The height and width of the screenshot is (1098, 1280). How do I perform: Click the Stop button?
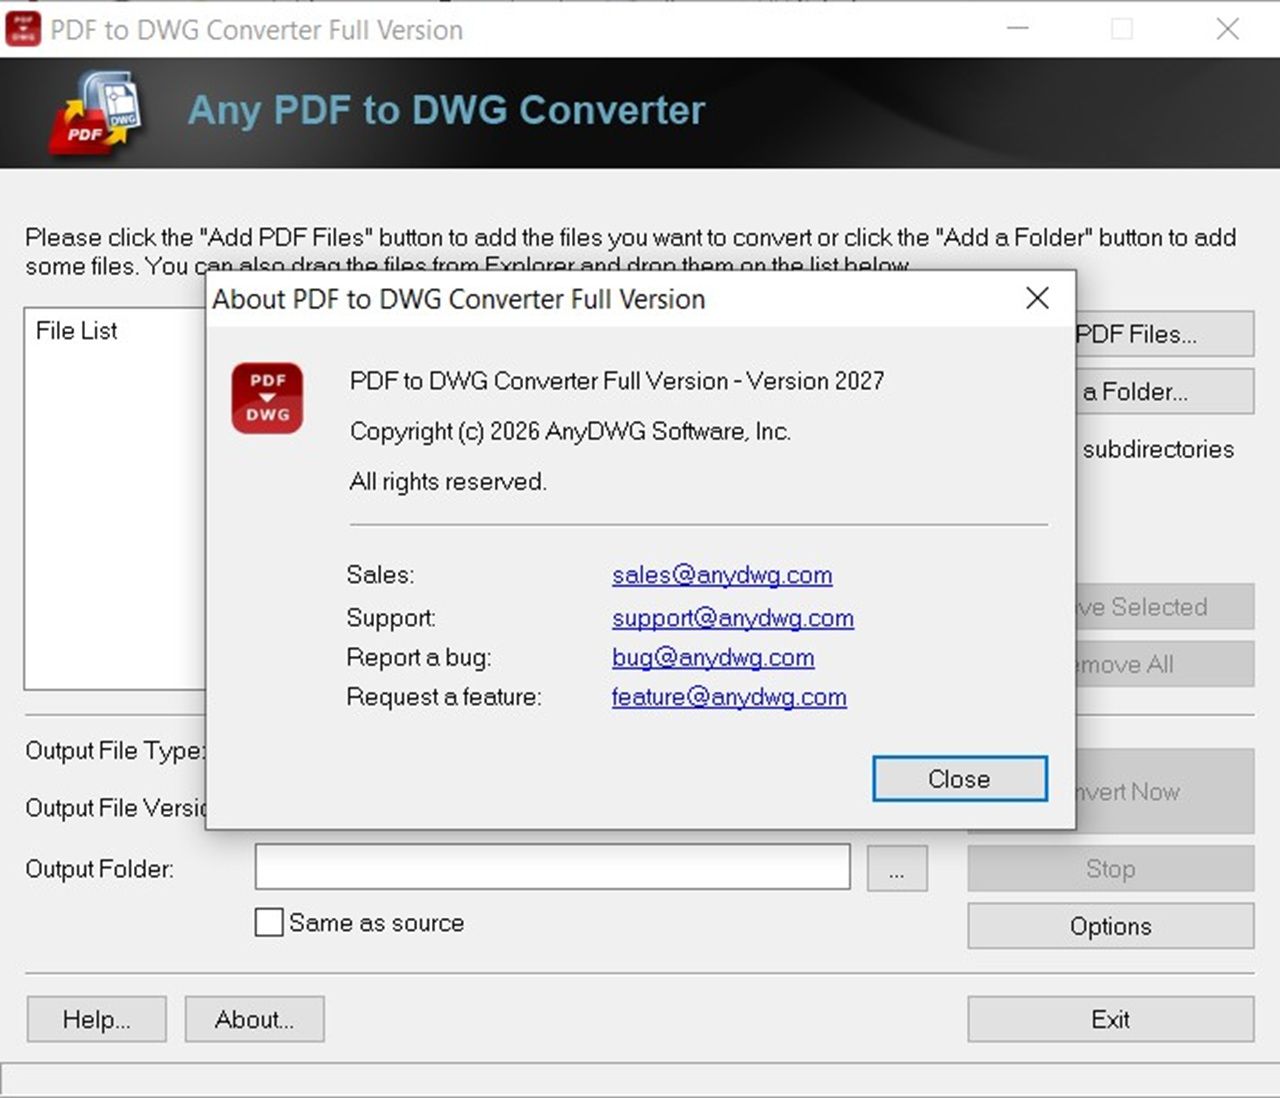coord(1111,868)
